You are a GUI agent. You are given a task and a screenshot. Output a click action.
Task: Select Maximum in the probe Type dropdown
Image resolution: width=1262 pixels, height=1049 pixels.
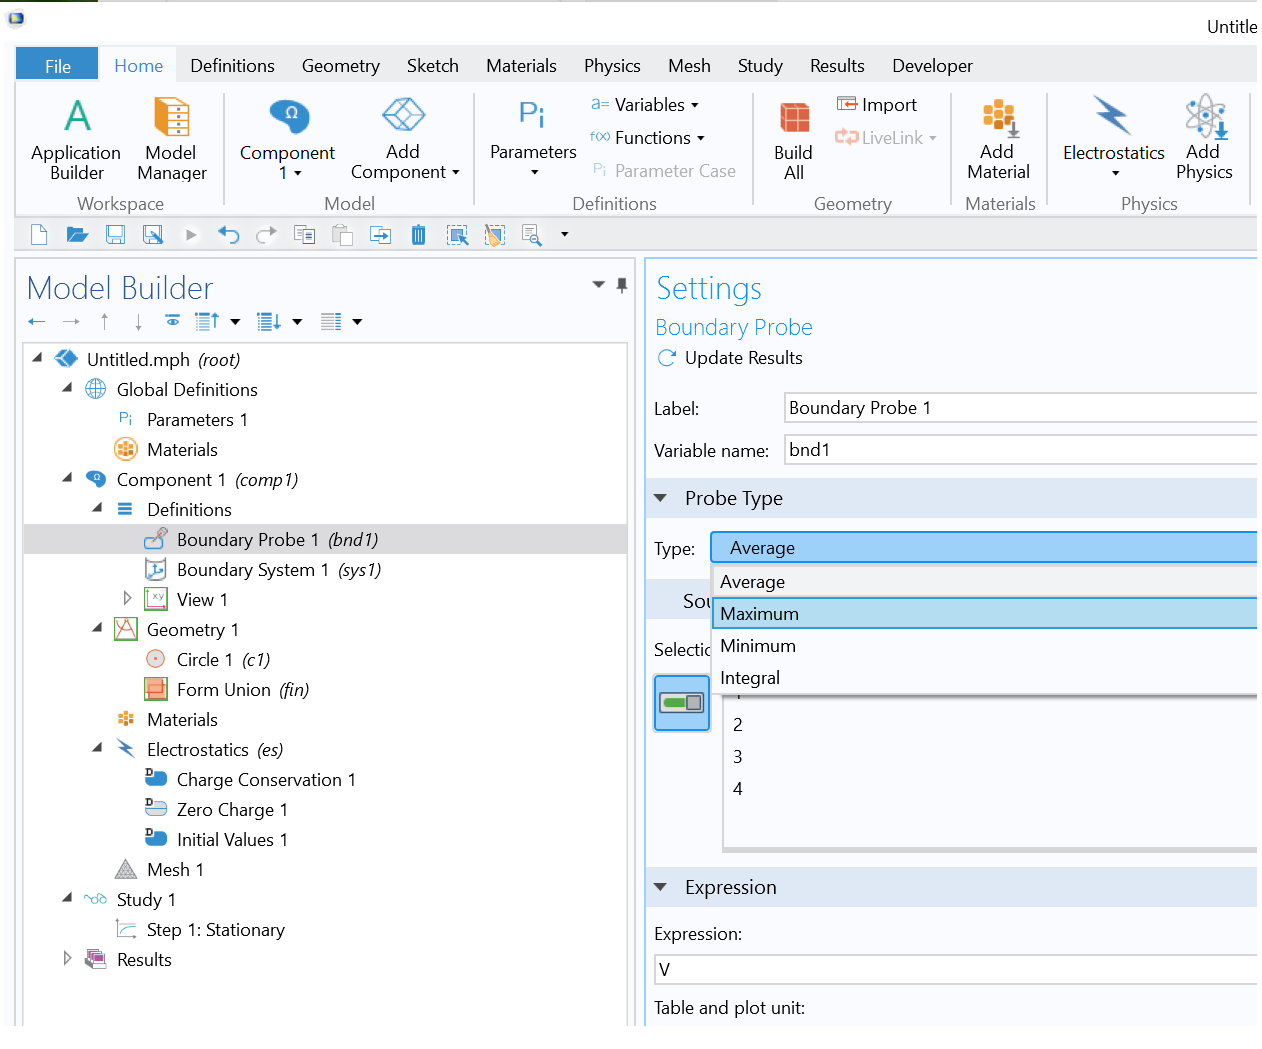[758, 614]
